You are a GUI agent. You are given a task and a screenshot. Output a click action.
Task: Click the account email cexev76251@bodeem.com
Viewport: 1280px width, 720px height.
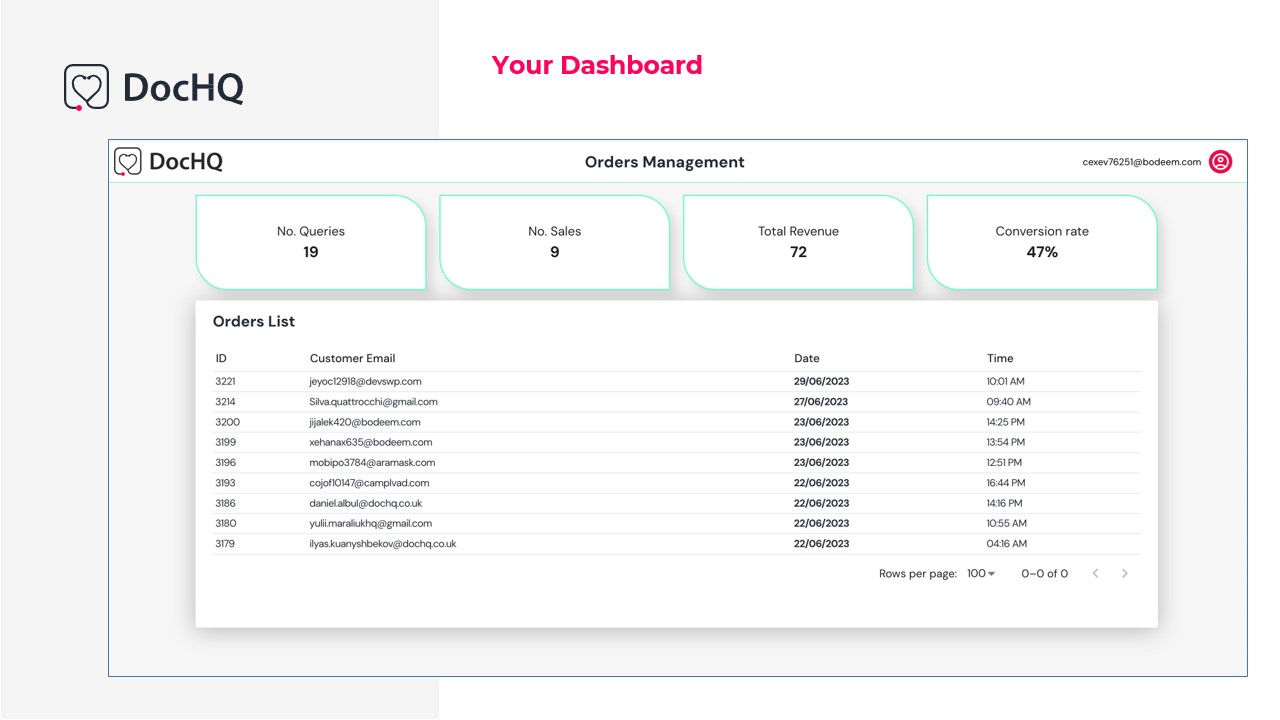(x=1141, y=162)
